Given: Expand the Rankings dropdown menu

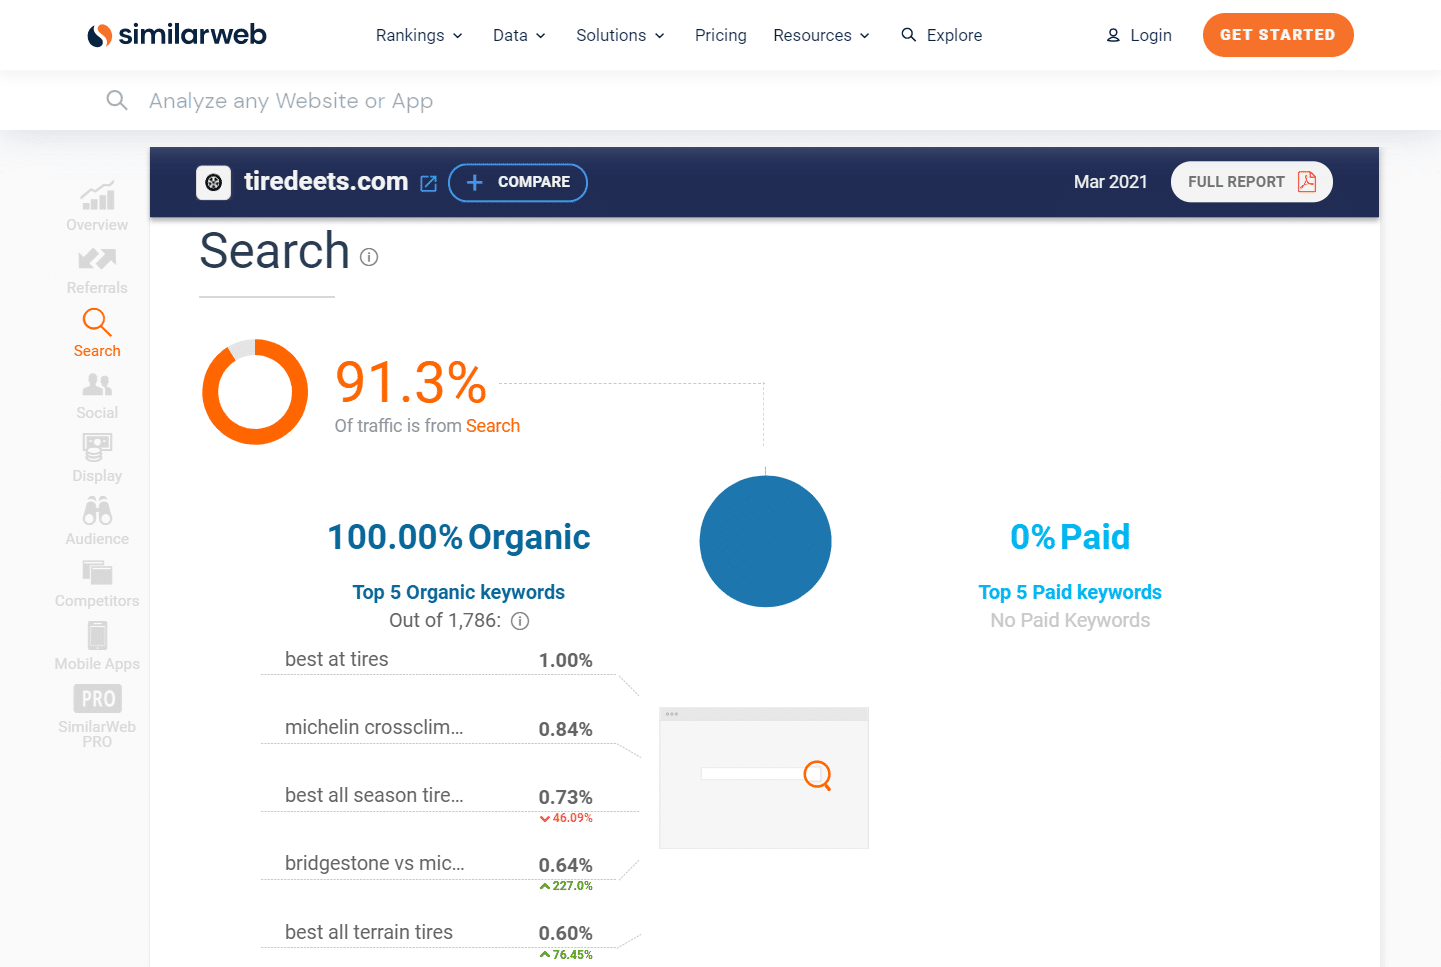Looking at the screenshot, I should (419, 35).
